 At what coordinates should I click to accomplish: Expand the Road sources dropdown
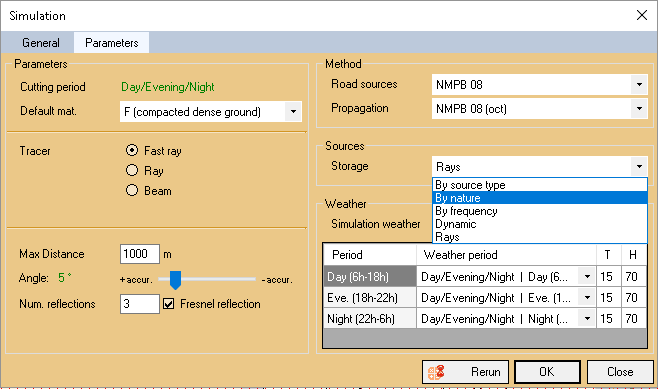click(x=639, y=84)
